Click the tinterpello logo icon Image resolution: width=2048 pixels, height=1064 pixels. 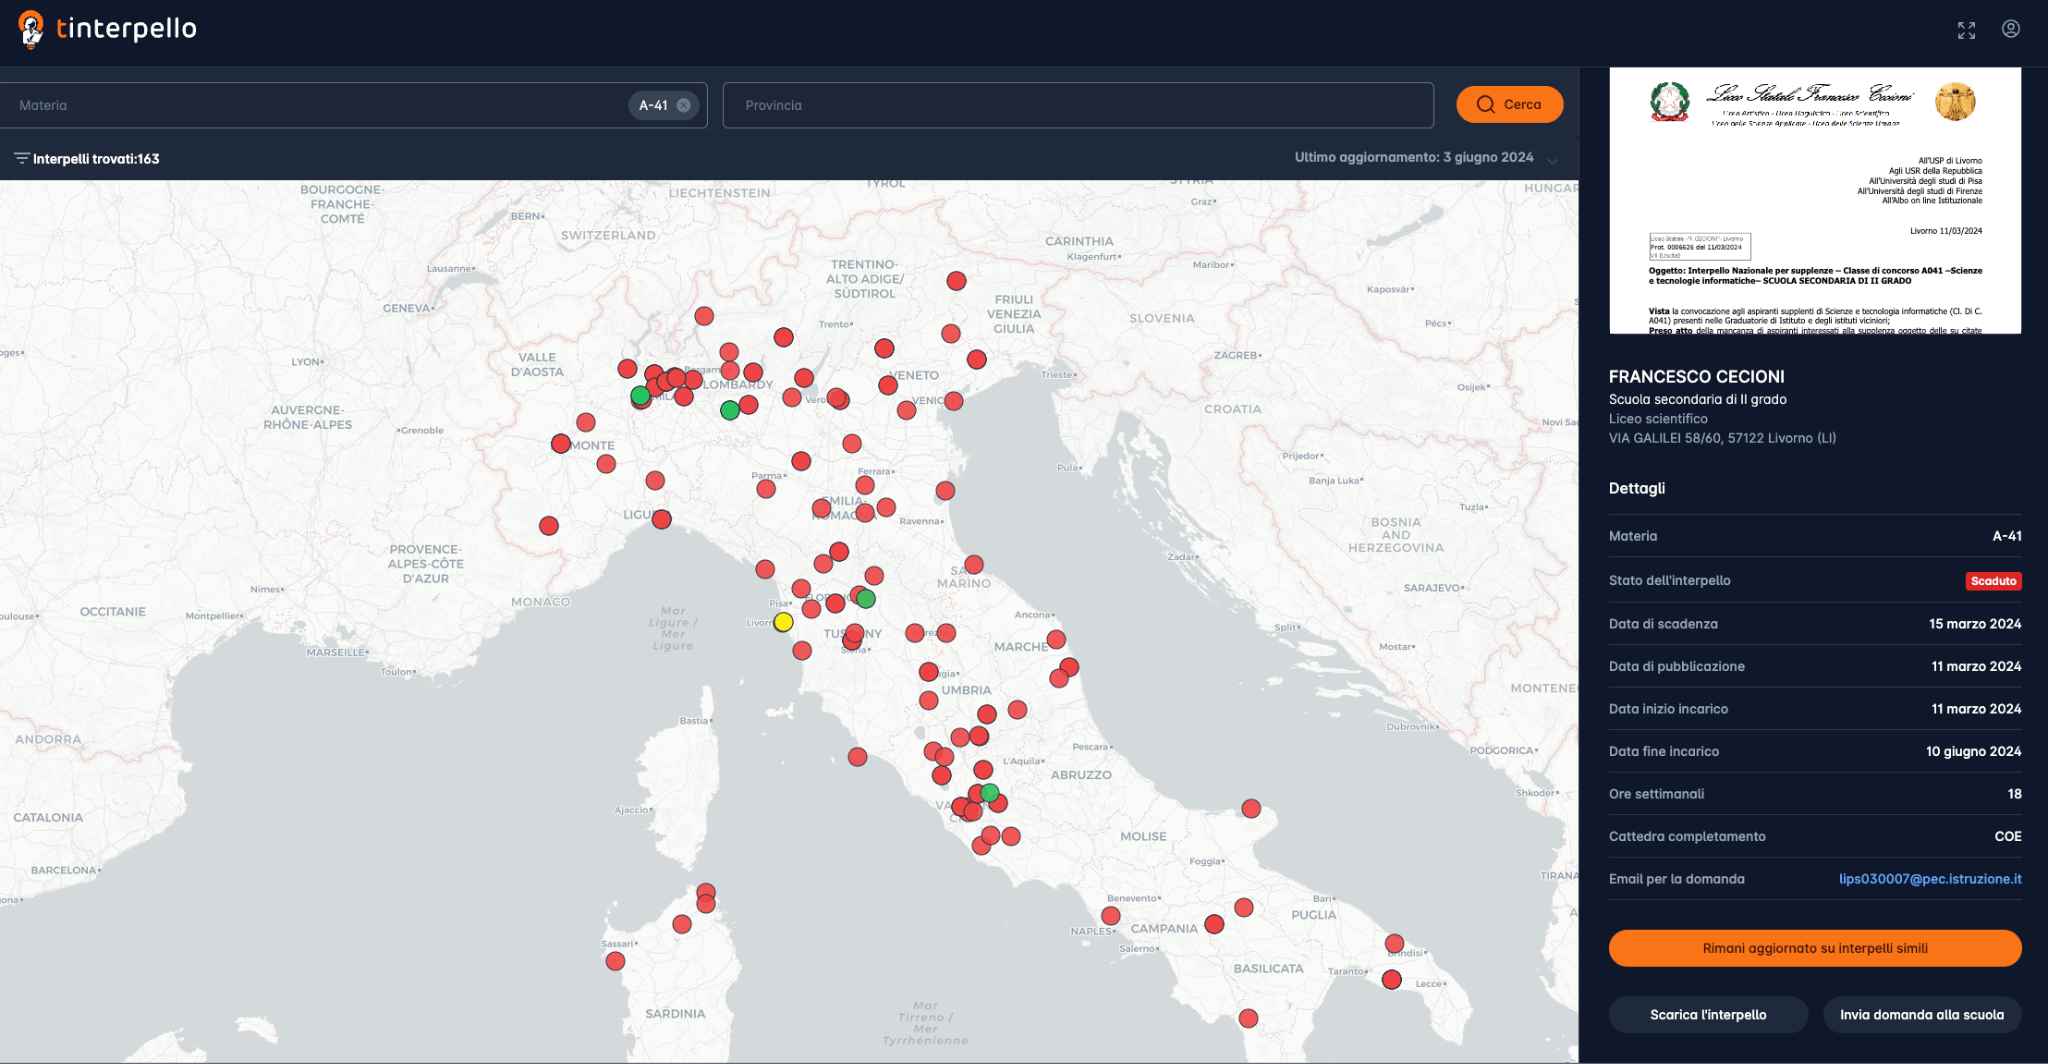click(x=31, y=29)
